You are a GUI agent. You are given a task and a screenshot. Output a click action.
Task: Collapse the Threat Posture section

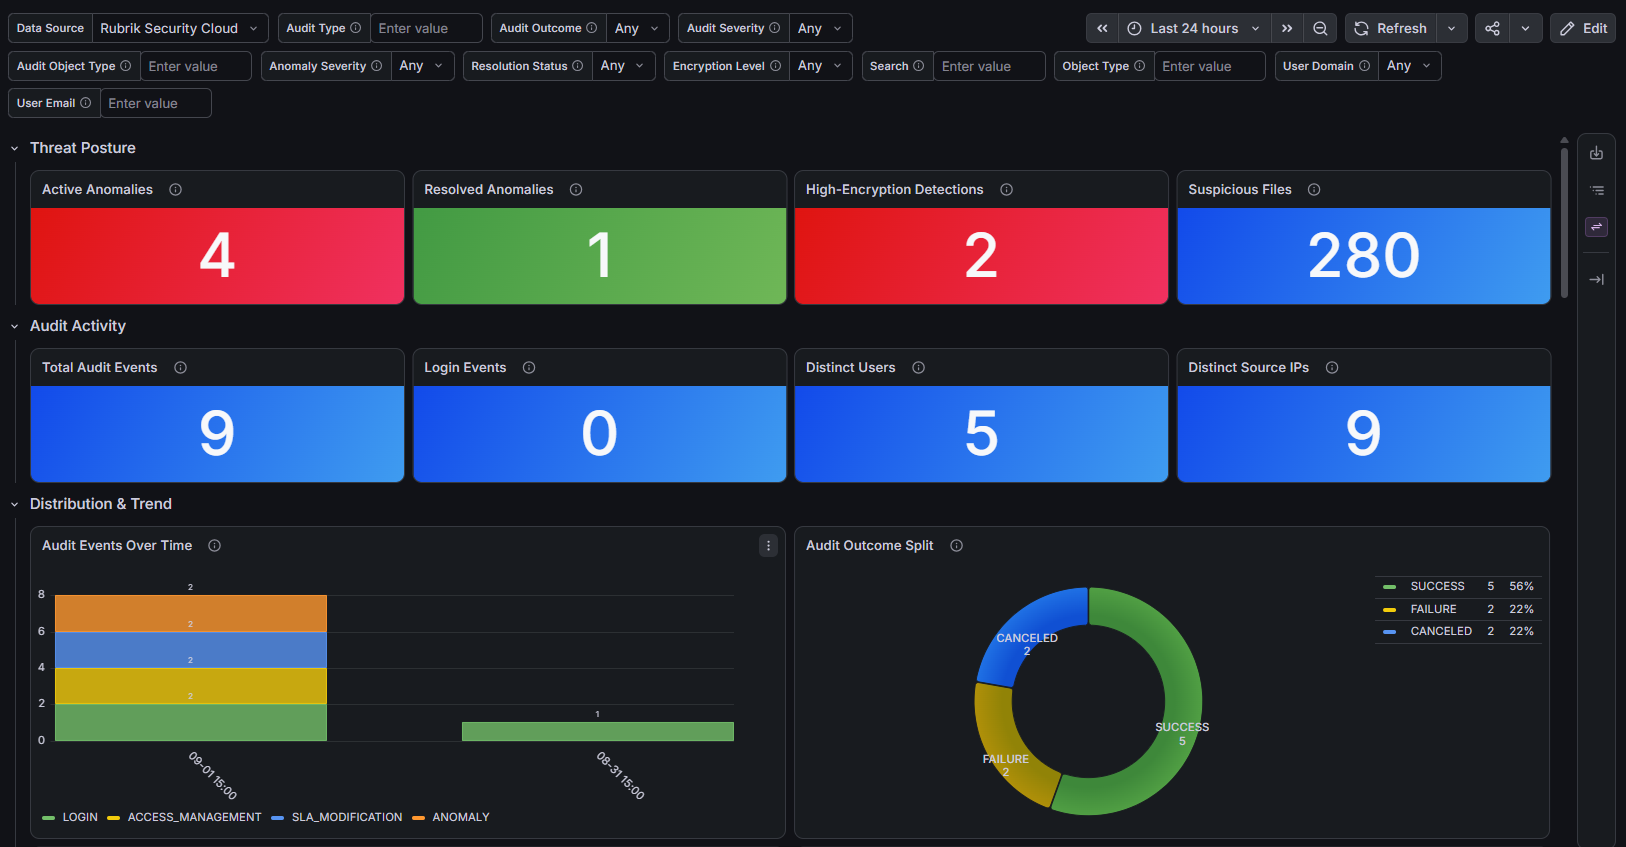15,148
